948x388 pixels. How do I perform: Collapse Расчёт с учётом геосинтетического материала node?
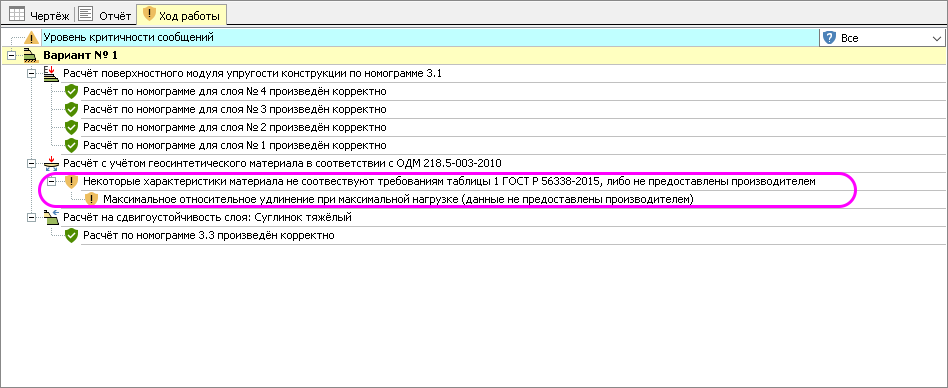(x=31, y=163)
